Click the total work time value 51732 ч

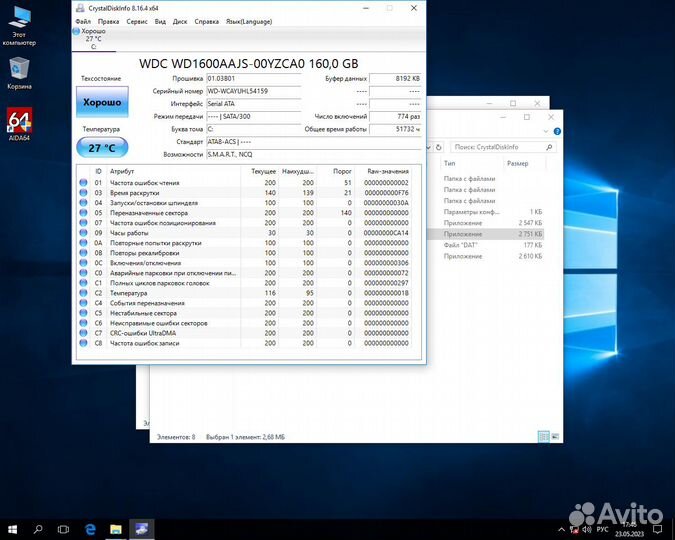pyautogui.click(x=395, y=129)
